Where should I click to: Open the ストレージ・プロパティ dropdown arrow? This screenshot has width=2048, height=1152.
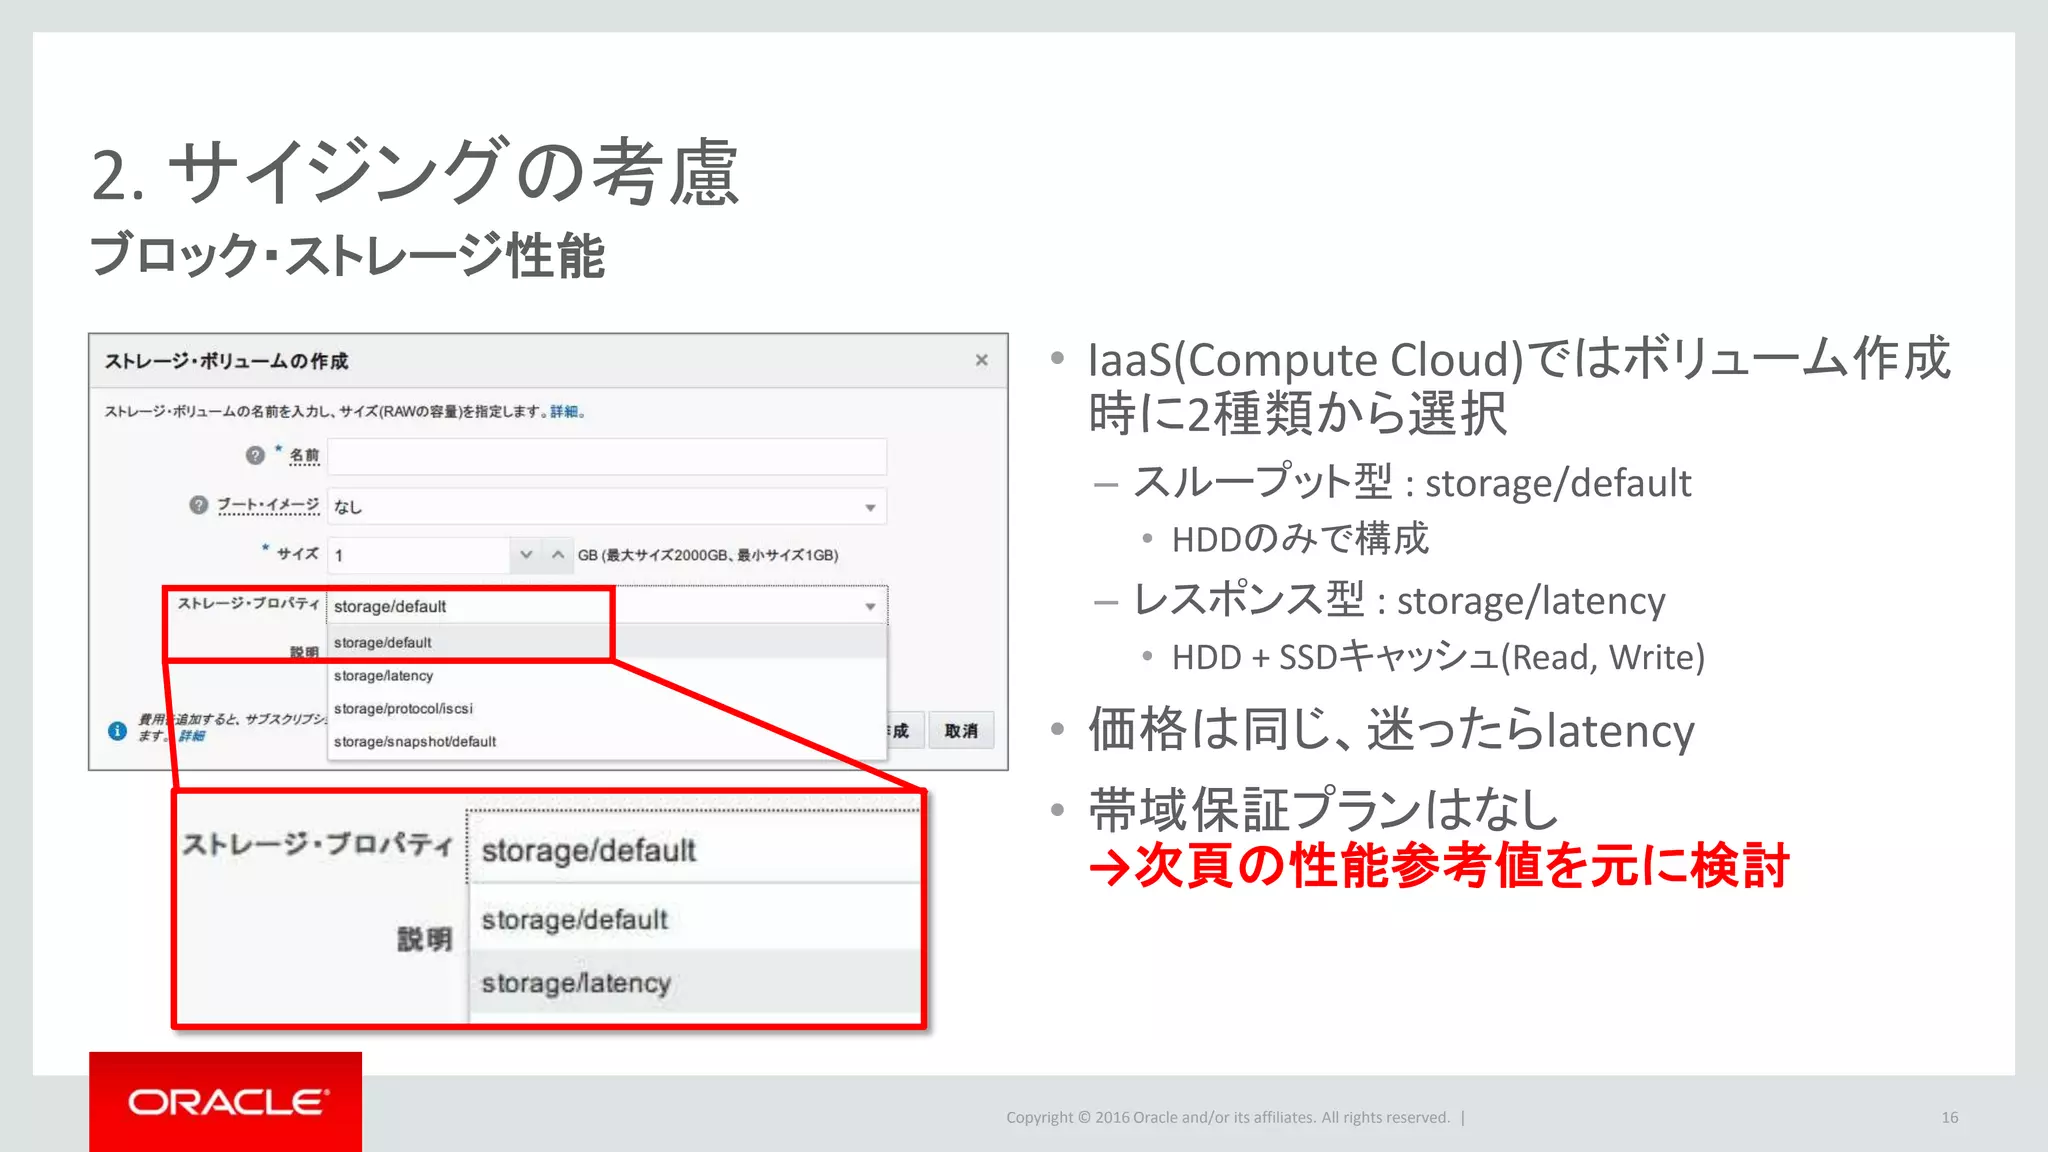[870, 607]
